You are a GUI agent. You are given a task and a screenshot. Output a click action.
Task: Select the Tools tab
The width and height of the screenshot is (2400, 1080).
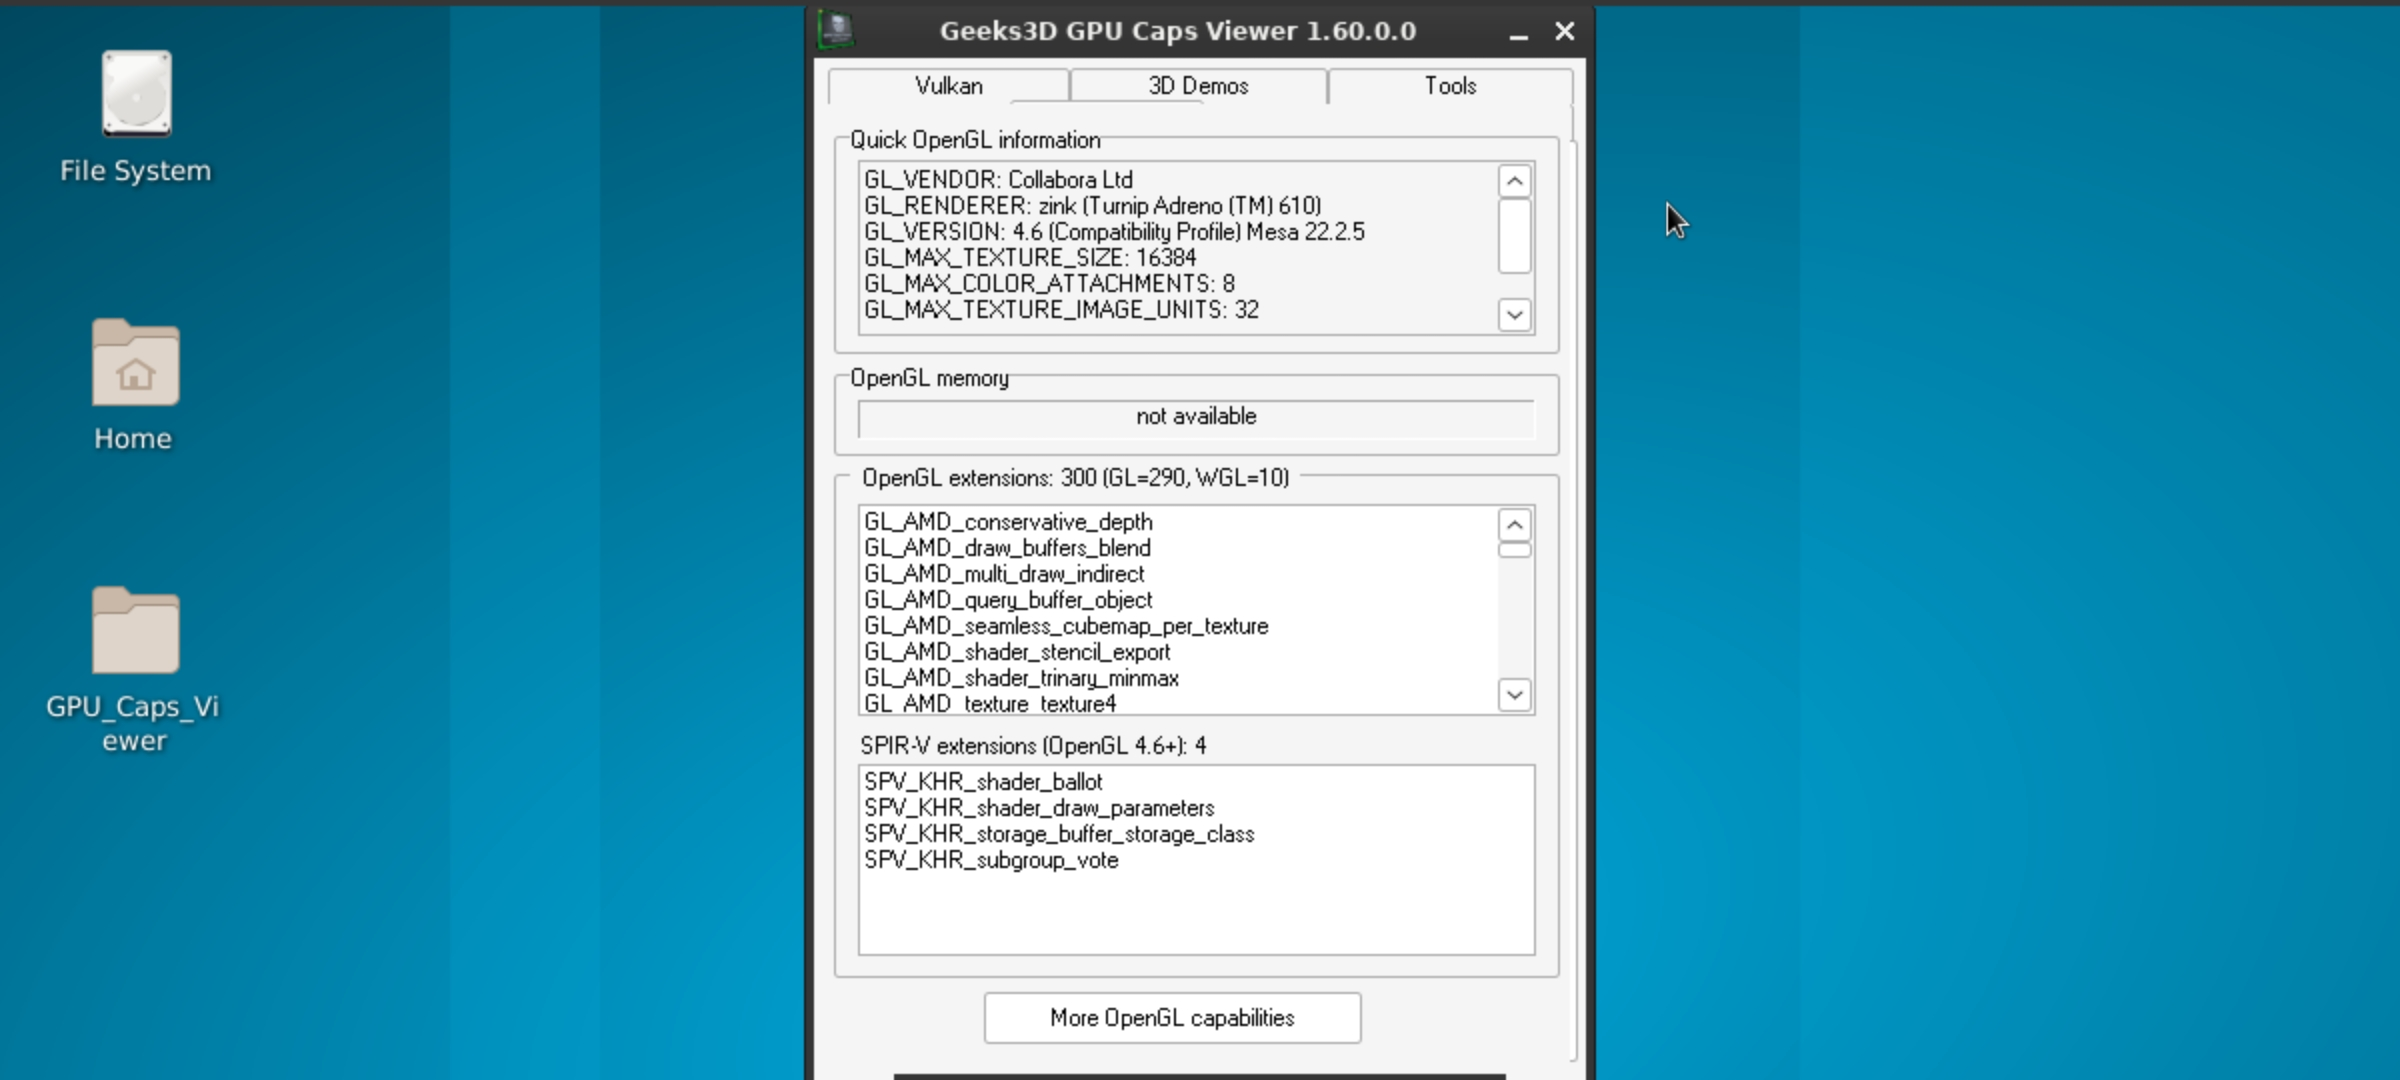1449,86
